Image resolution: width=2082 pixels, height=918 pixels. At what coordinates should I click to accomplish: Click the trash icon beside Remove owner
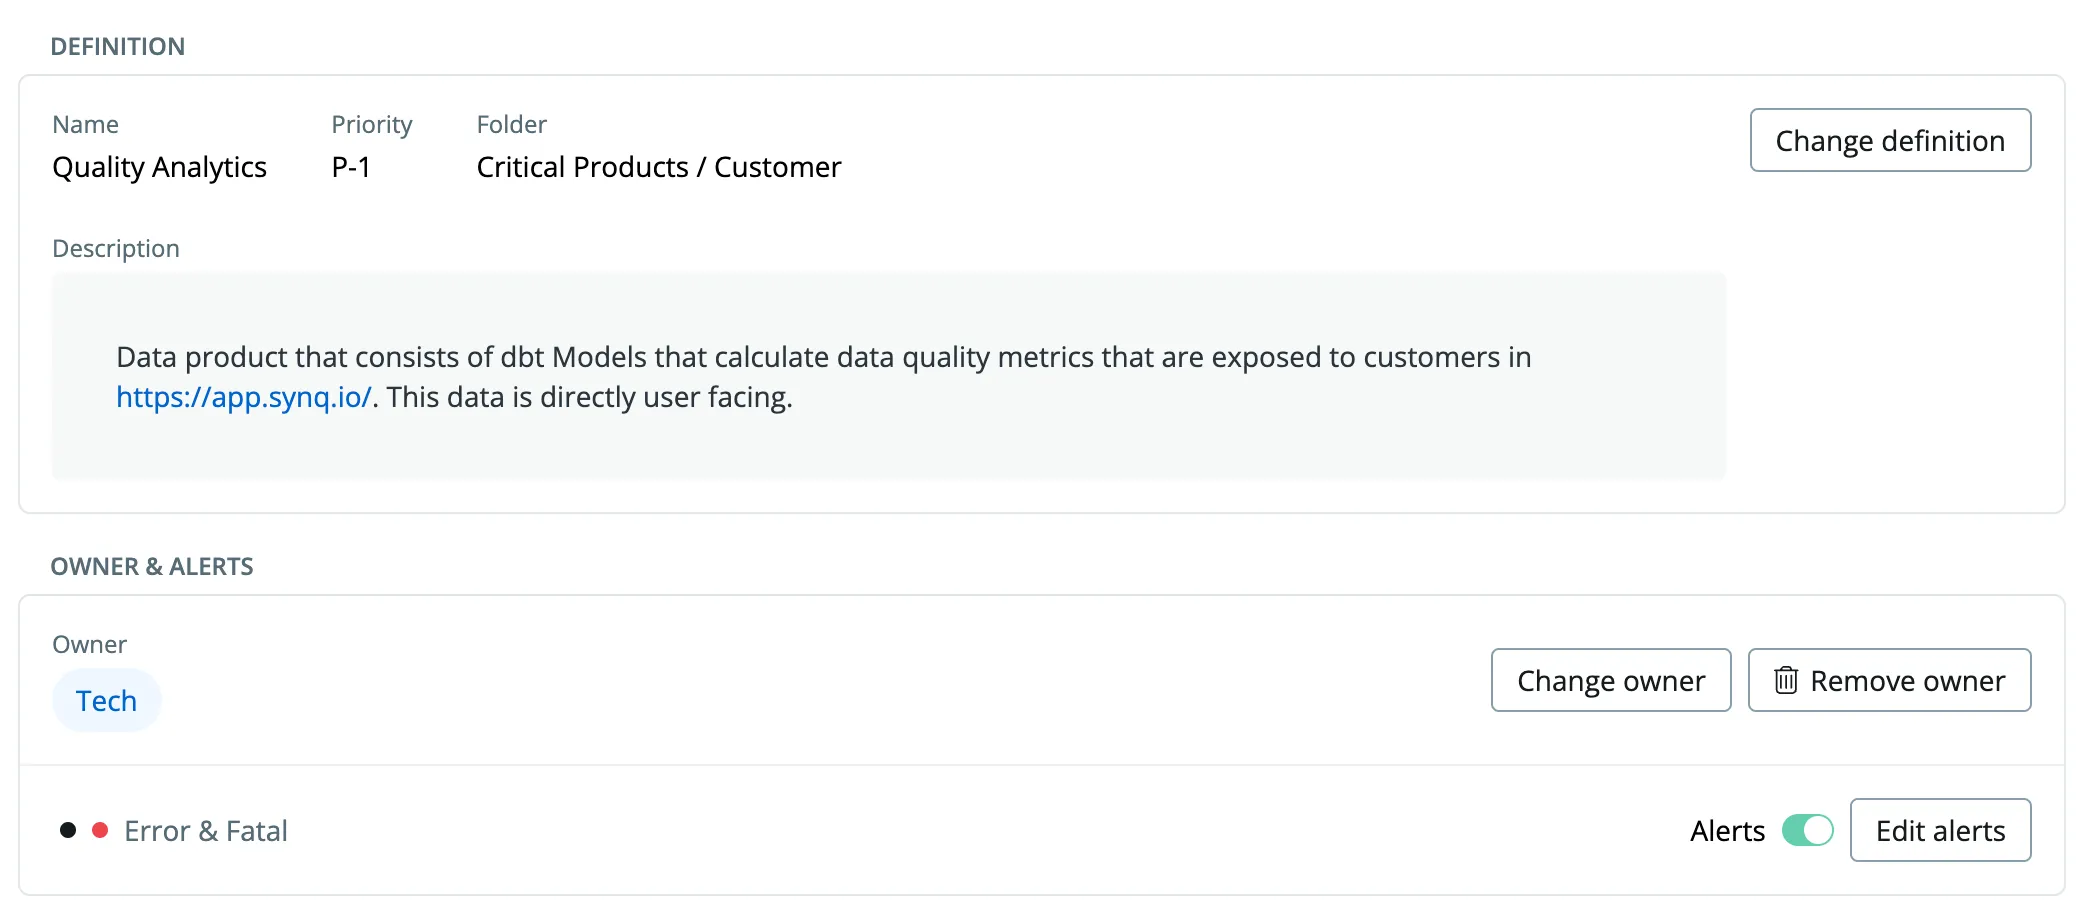pyautogui.click(x=1789, y=680)
